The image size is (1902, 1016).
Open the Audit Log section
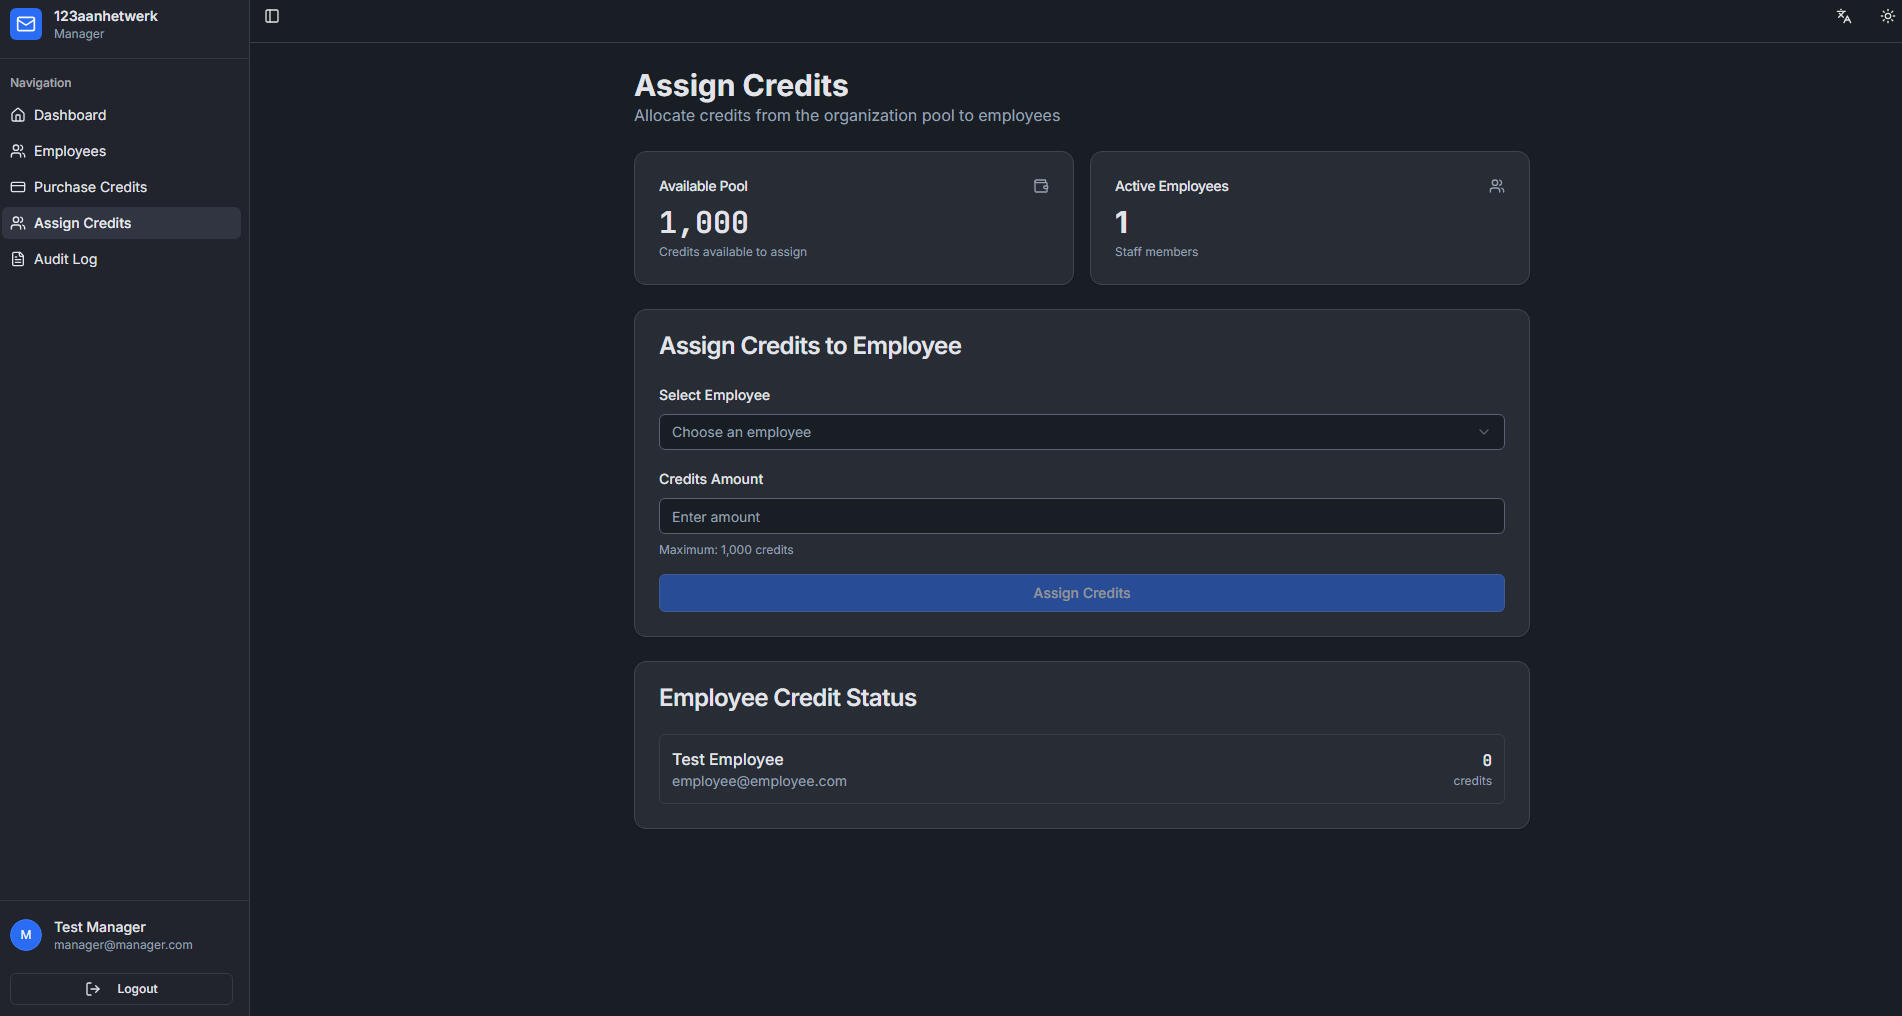point(65,259)
